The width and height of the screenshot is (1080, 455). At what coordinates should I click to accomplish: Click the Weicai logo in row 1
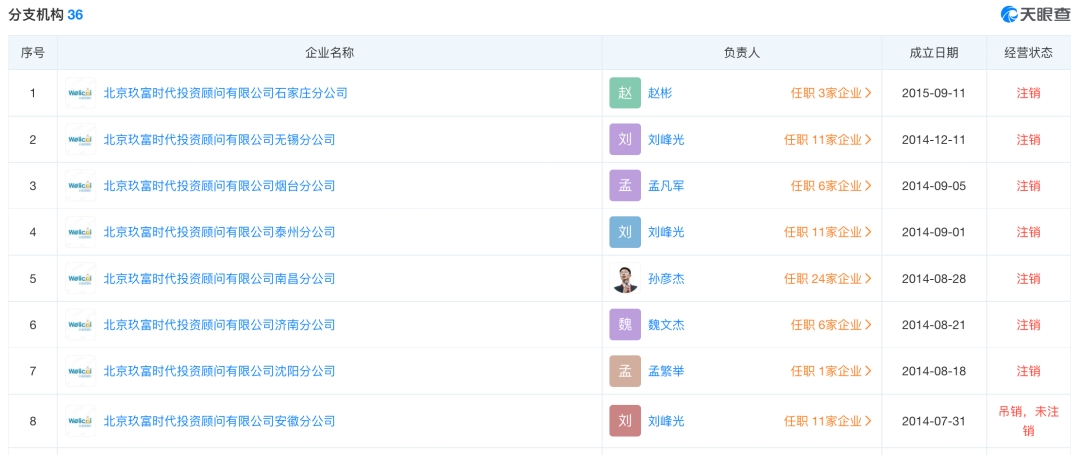click(x=81, y=93)
